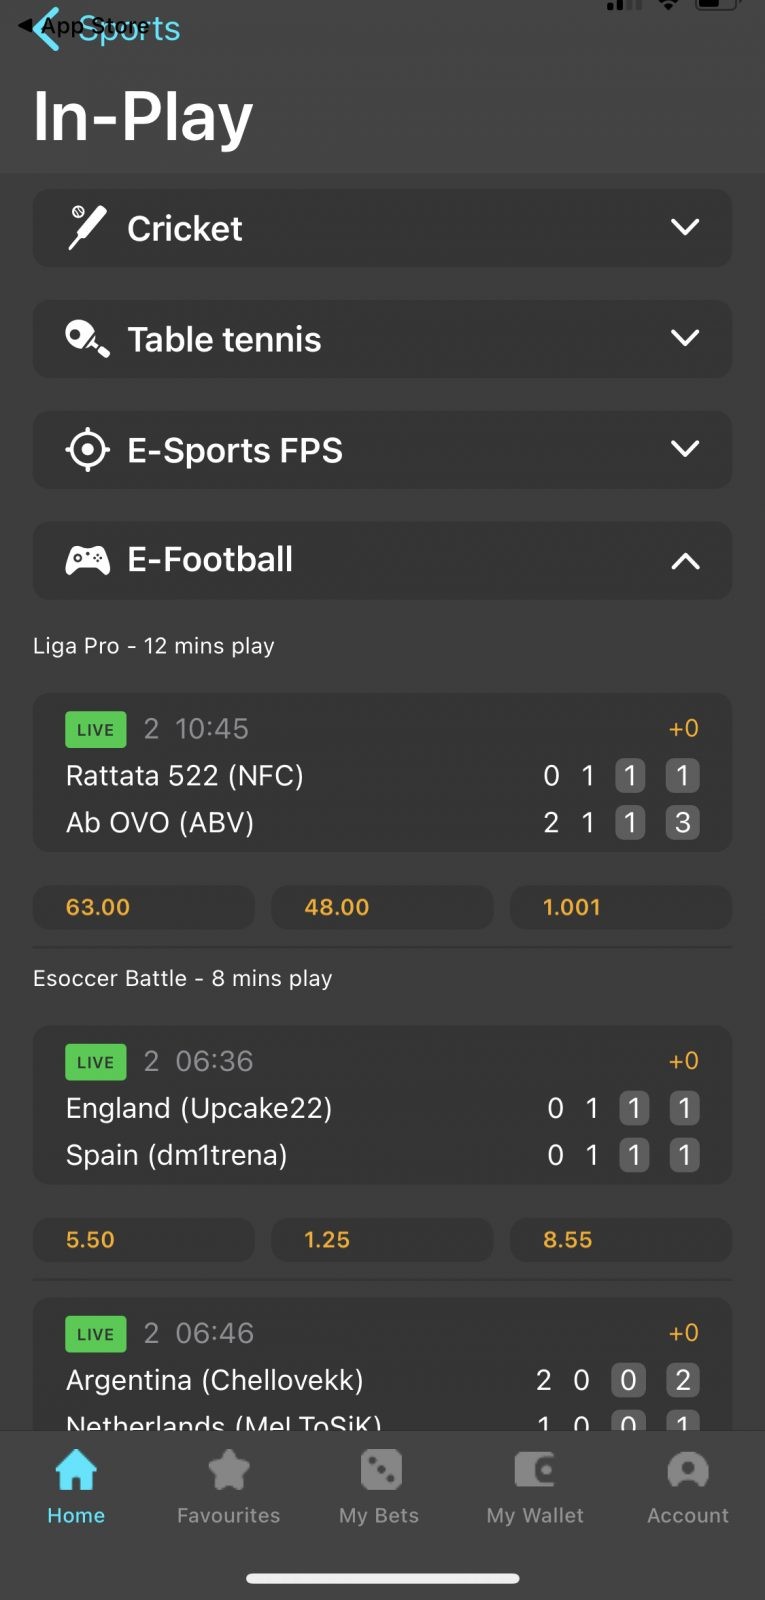Image resolution: width=765 pixels, height=1600 pixels.
Task: Tap the E-Football gamepad icon
Action: 87,560
